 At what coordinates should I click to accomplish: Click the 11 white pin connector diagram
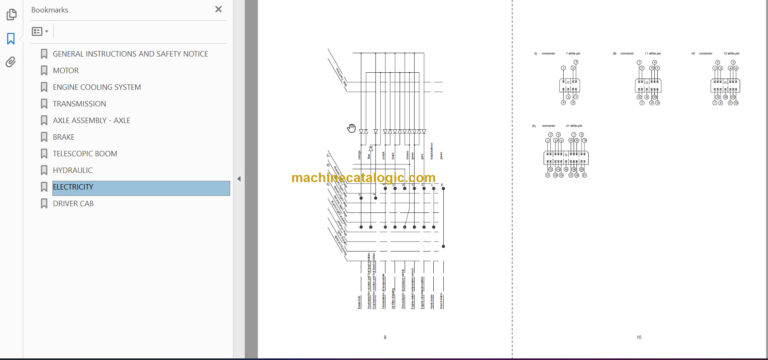(648, 83)
